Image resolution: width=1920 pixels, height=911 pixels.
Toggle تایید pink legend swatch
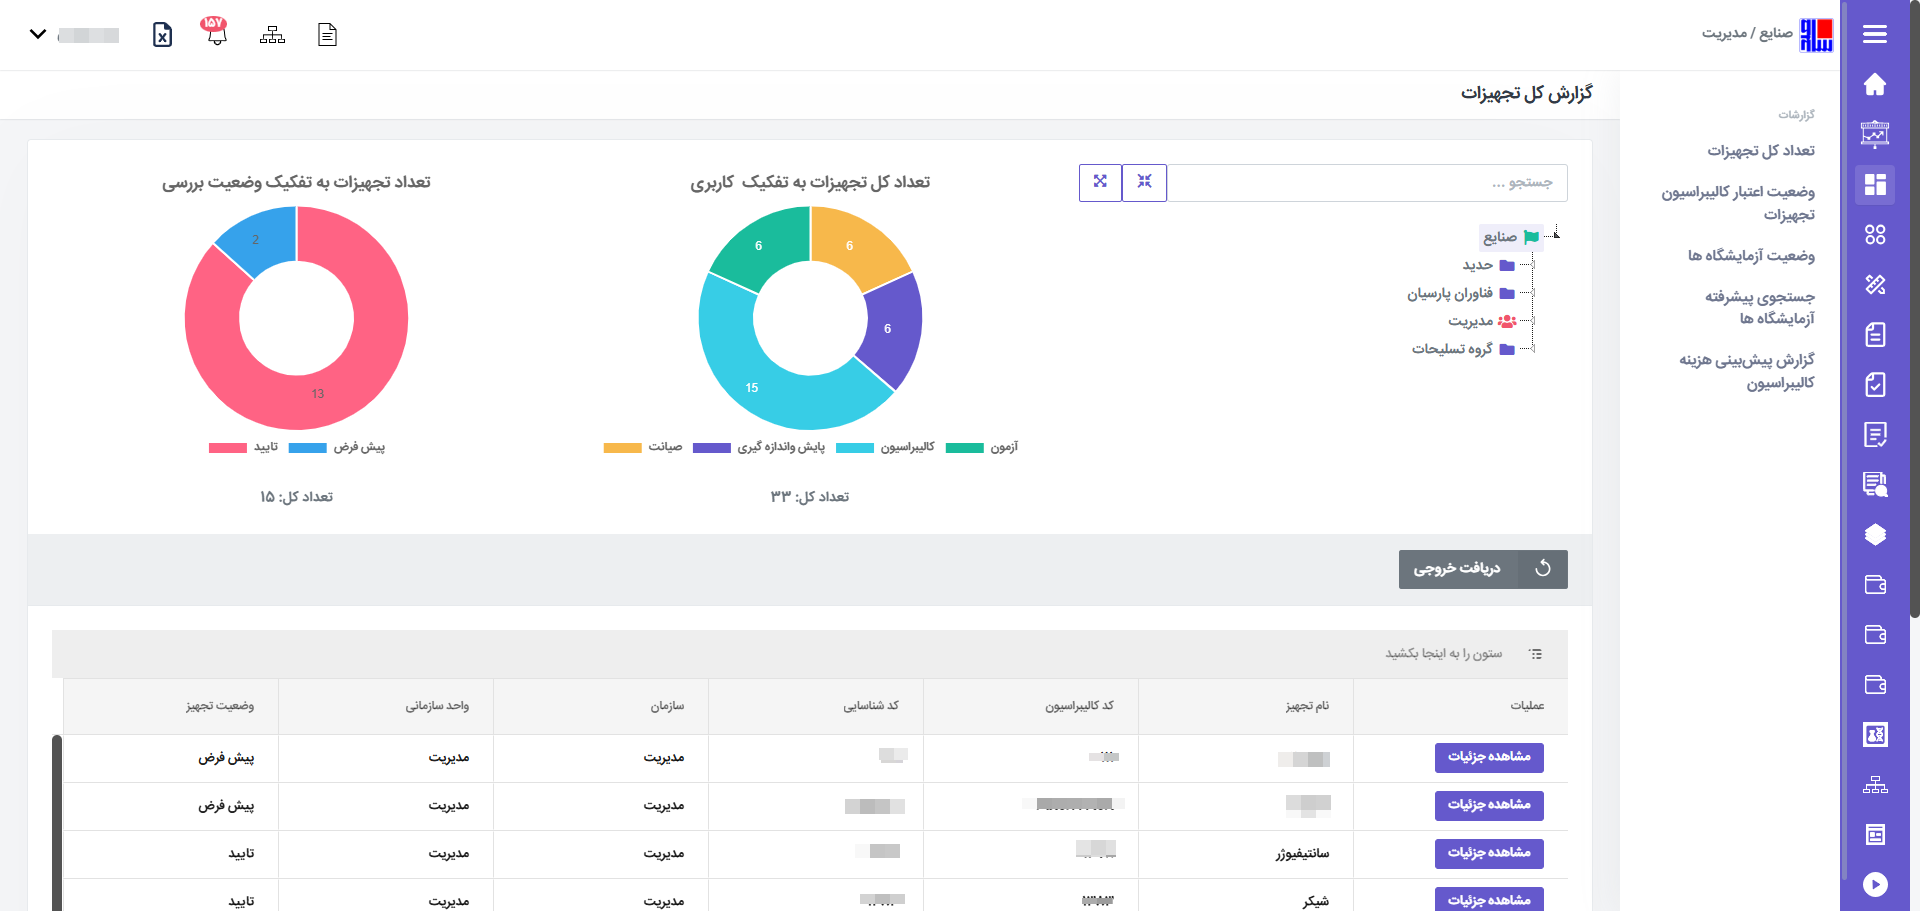(228, 448)
